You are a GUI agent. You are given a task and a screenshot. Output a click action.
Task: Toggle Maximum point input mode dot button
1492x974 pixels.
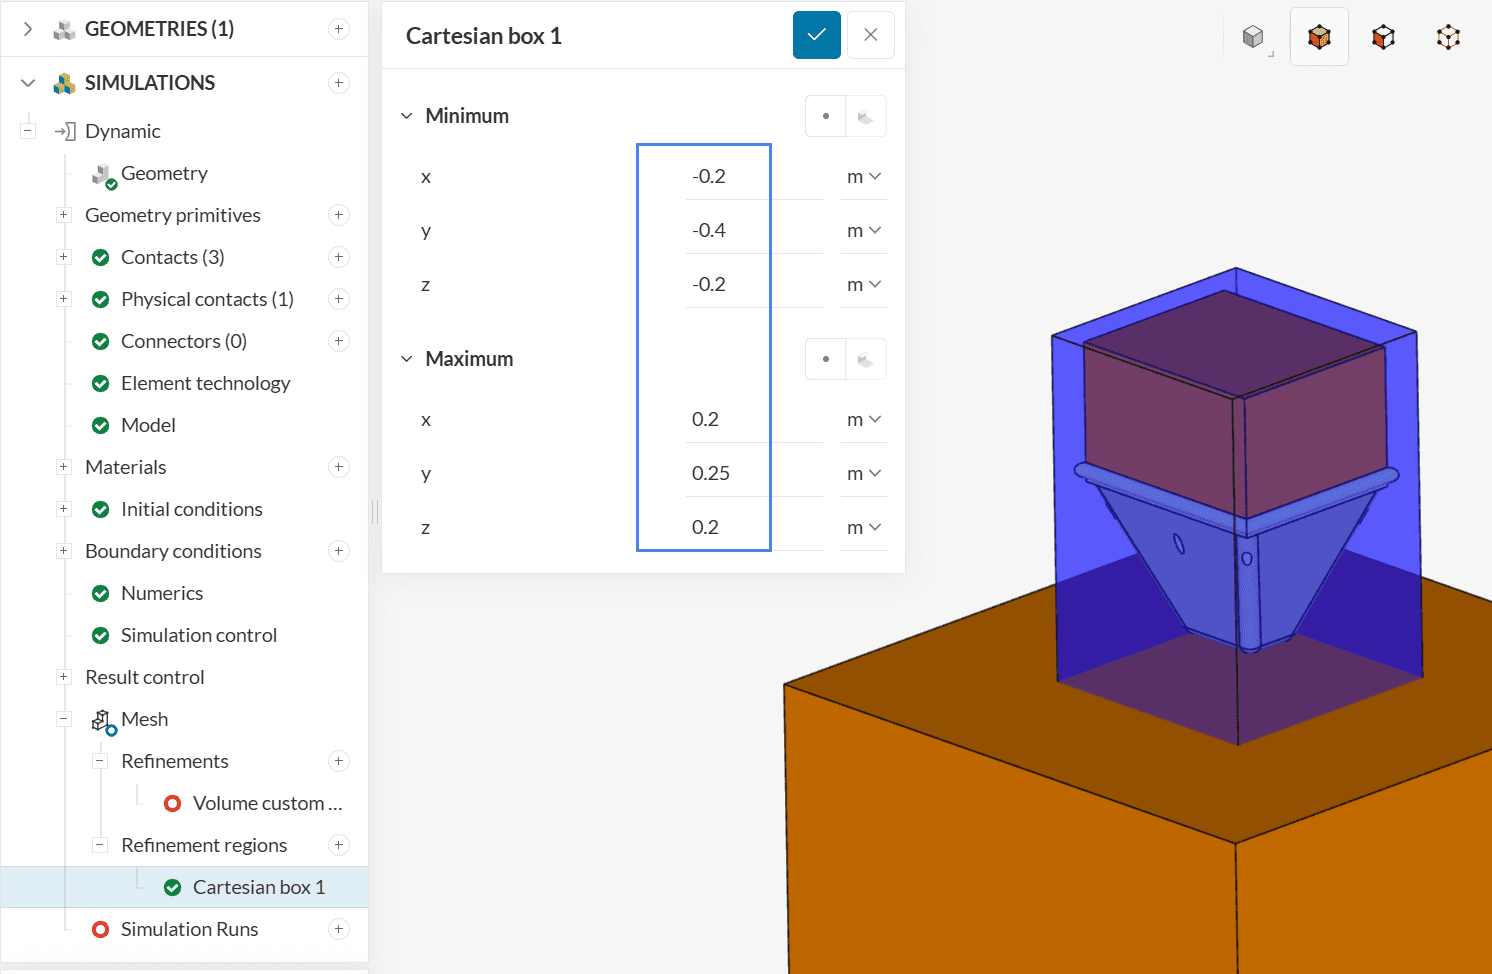826,359
